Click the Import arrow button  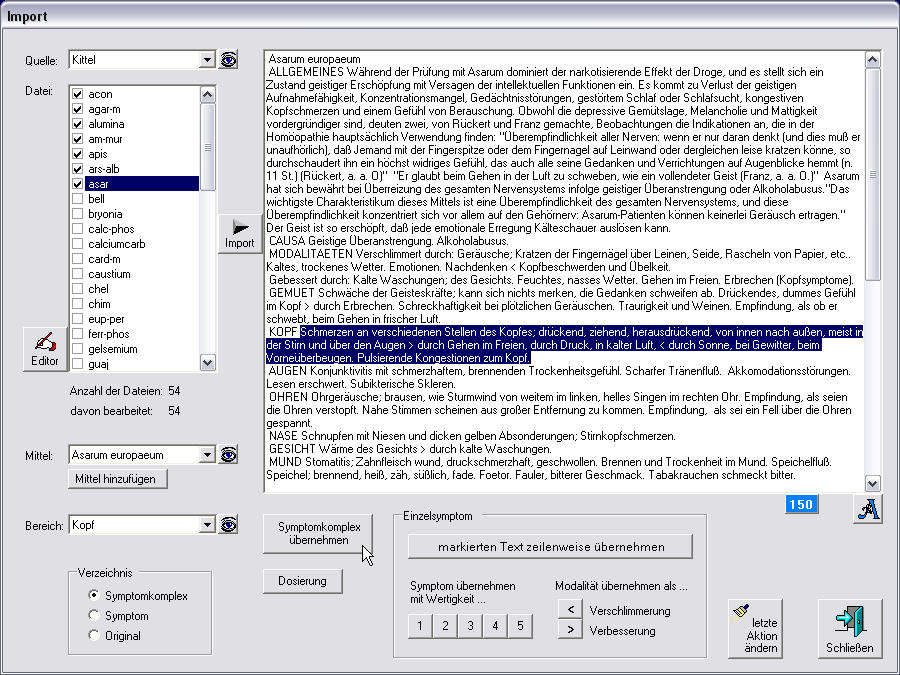tap(240, 234)
